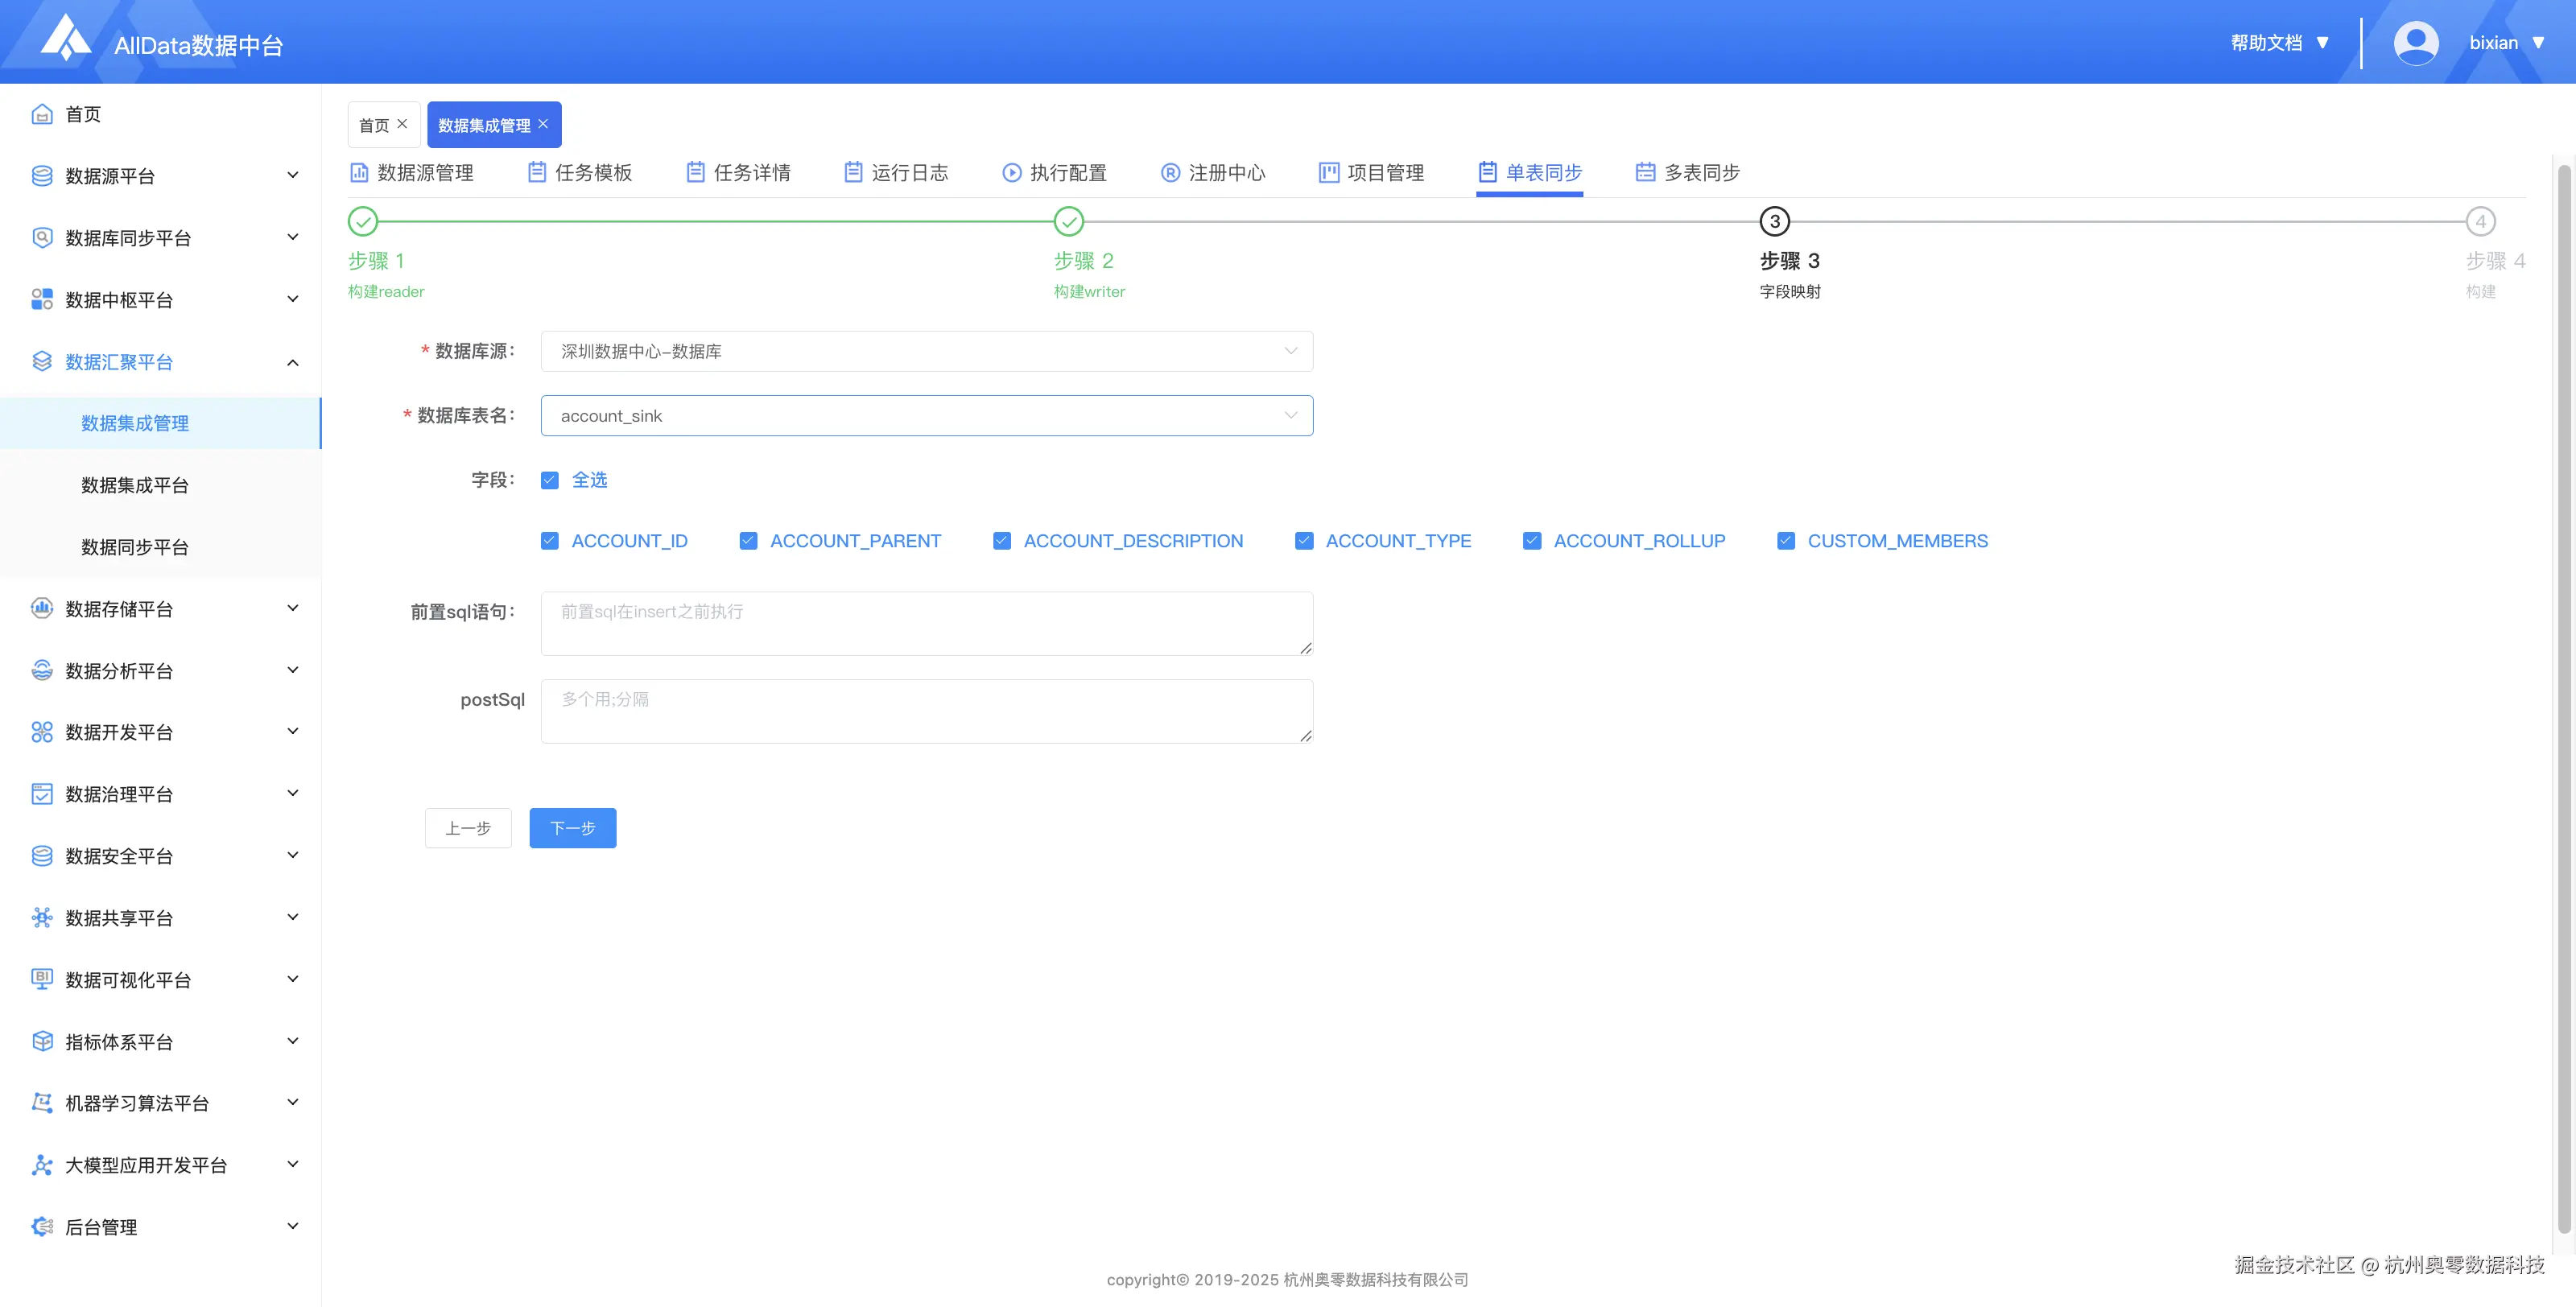This screenshot has width=2576, height=1307.
Task: Click step 4 构建 marker
Action: [x=2481, y=221]
